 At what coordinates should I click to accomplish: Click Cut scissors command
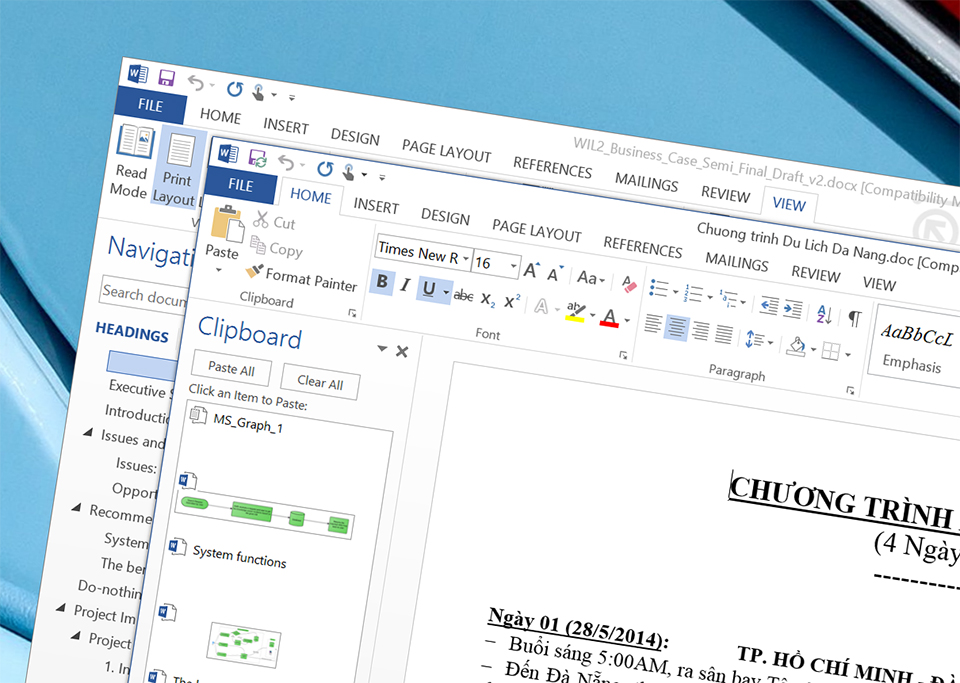(274, 221)
